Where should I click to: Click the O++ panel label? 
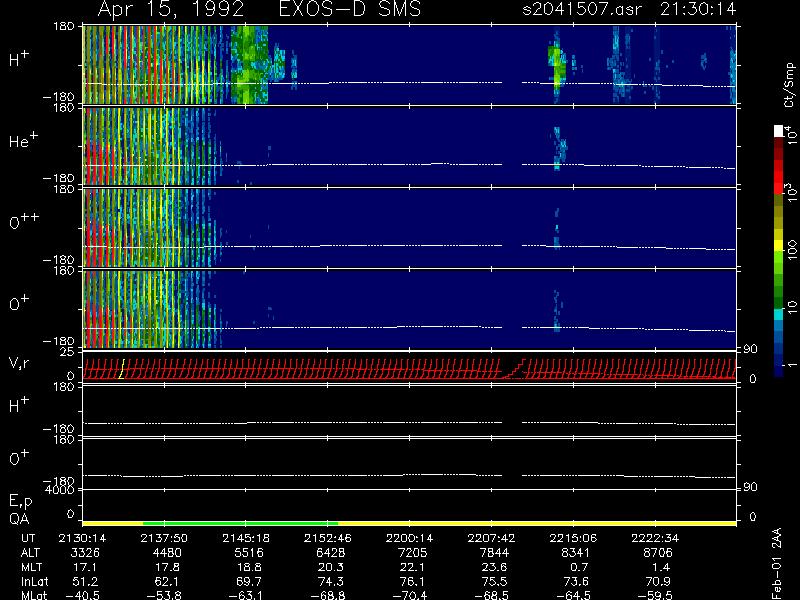click(x=24, y=221)
